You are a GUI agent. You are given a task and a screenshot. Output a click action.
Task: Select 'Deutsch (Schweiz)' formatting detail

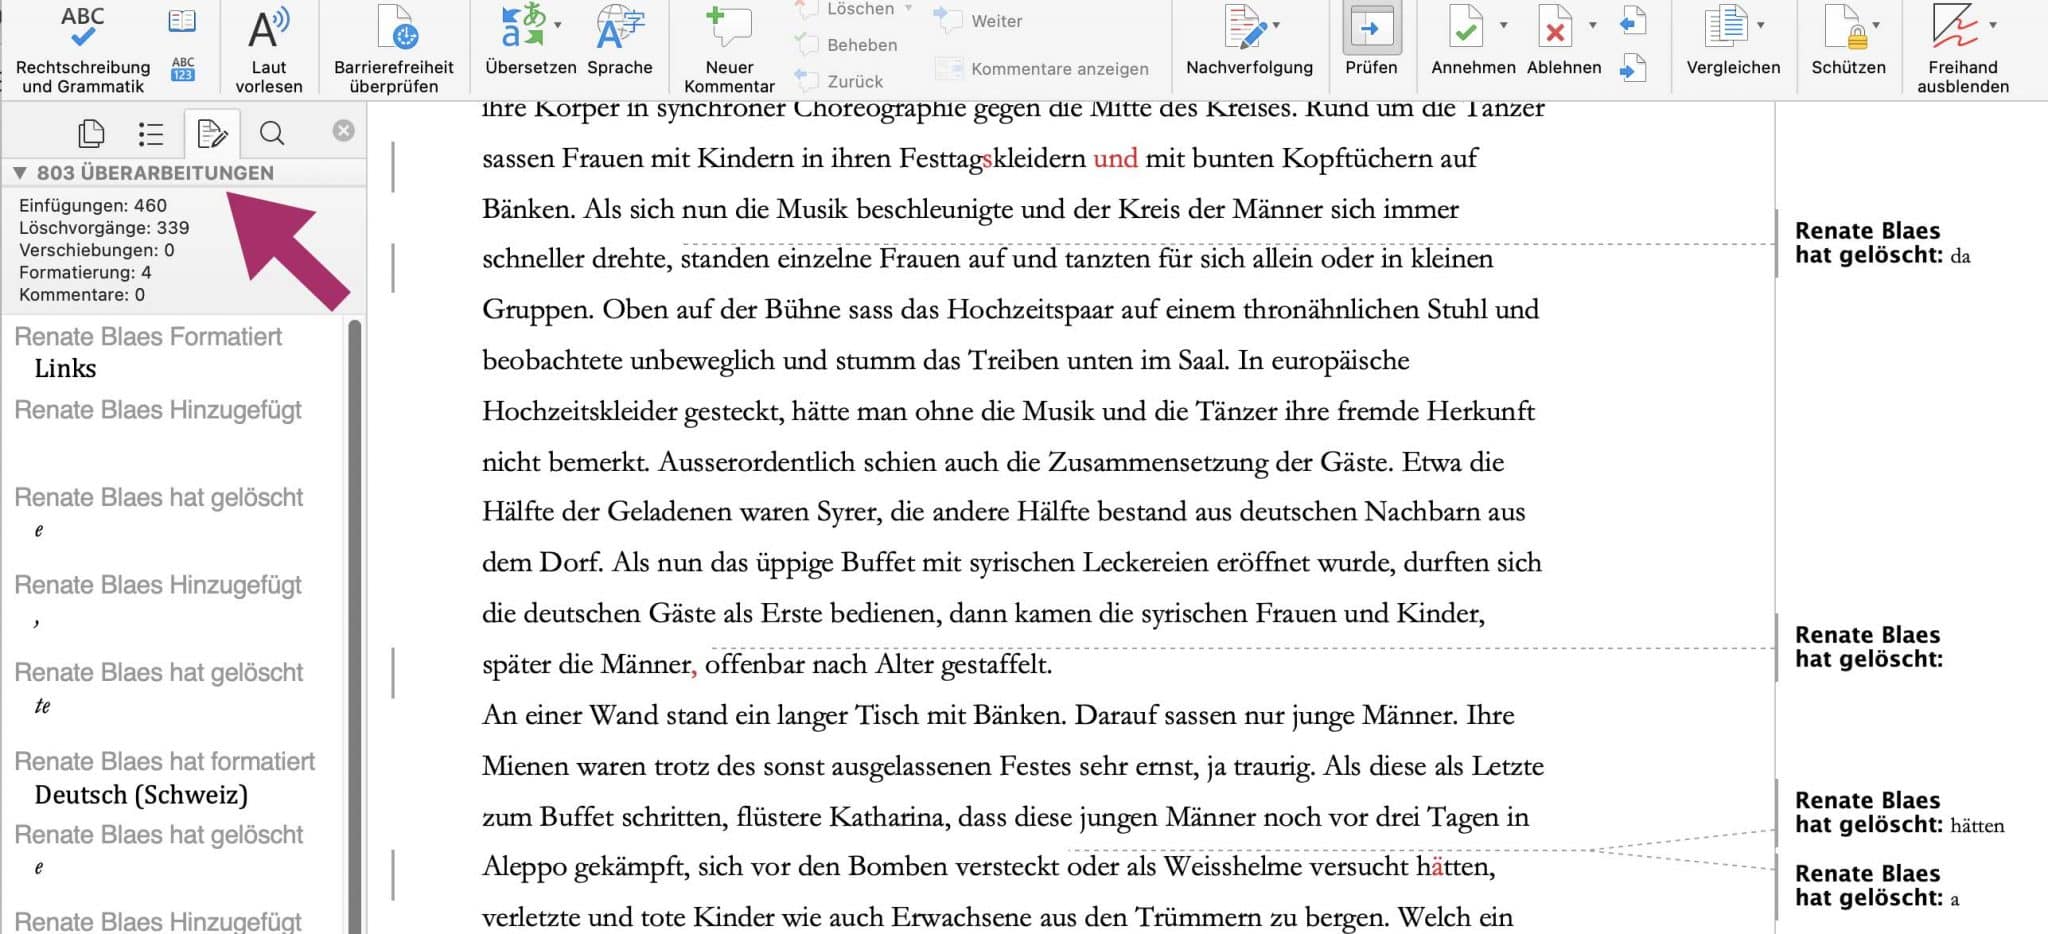141,795
